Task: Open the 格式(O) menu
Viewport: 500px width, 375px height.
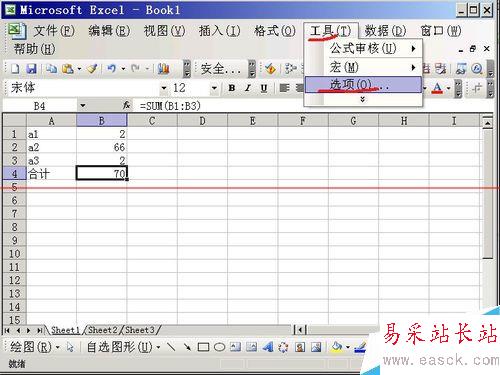Action: (x=275, y=31)
